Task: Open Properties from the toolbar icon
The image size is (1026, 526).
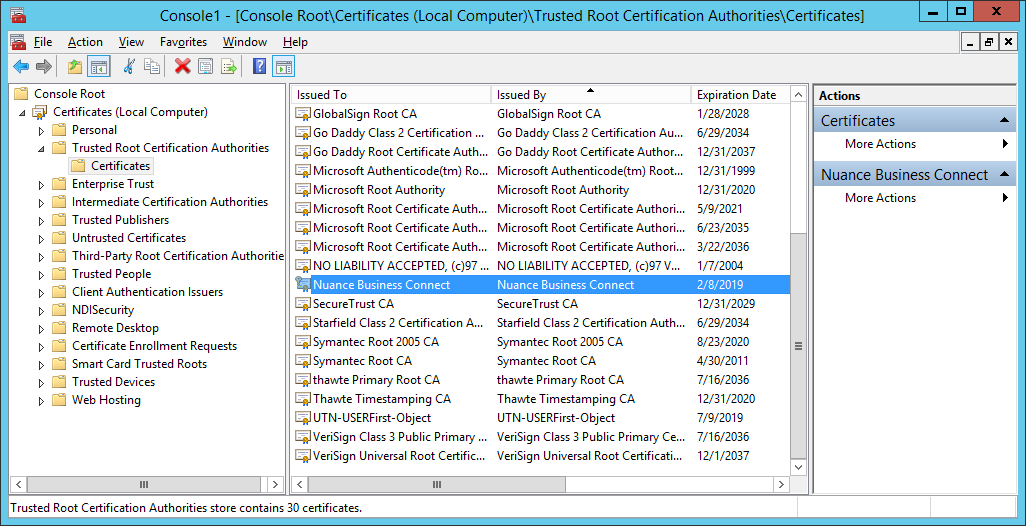Action: pos(206,67)
